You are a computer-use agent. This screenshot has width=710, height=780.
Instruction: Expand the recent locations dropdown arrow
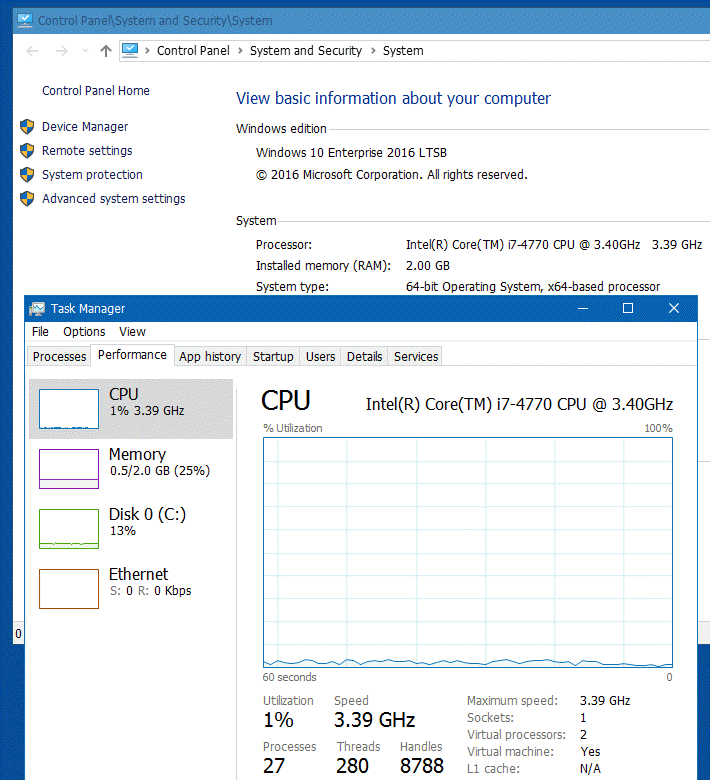pyautogui.click(x=84, y=51)
